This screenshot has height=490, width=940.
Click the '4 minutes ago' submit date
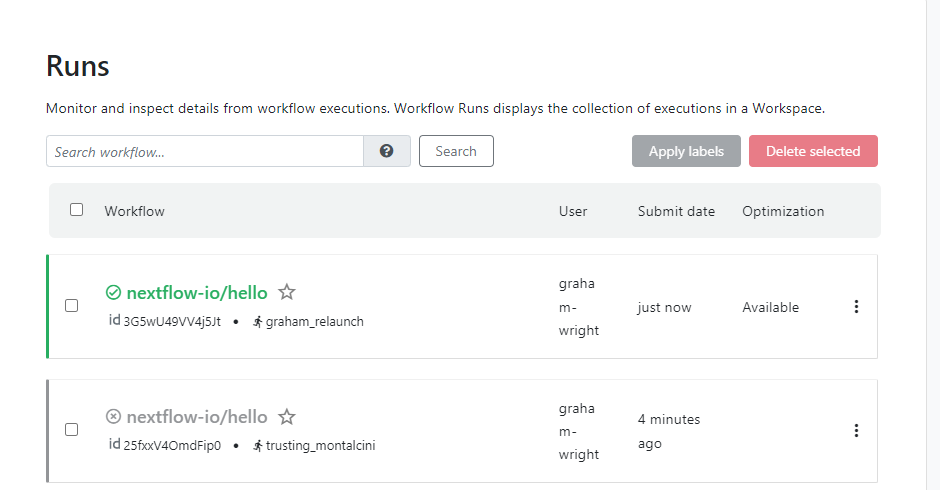[x=669, y=431]
